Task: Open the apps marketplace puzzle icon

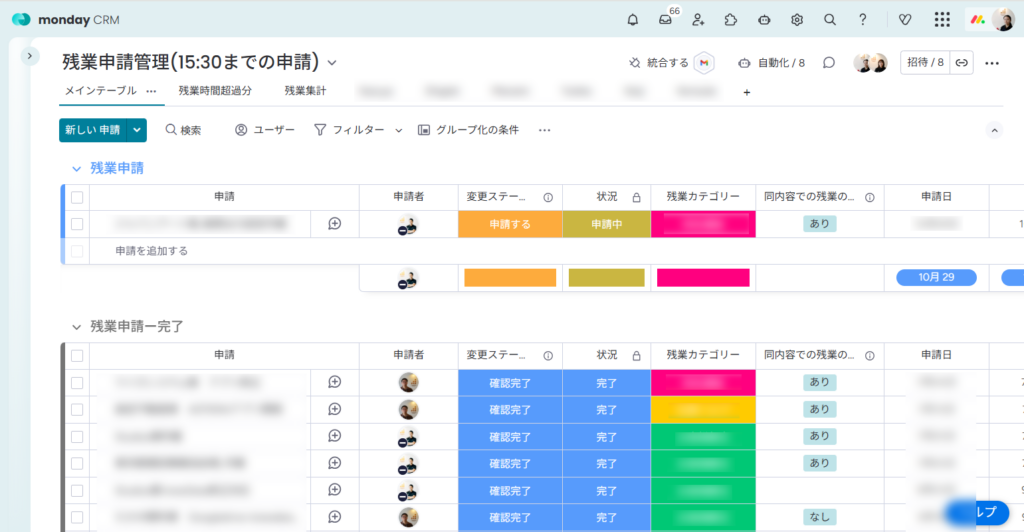Action: 731,19
